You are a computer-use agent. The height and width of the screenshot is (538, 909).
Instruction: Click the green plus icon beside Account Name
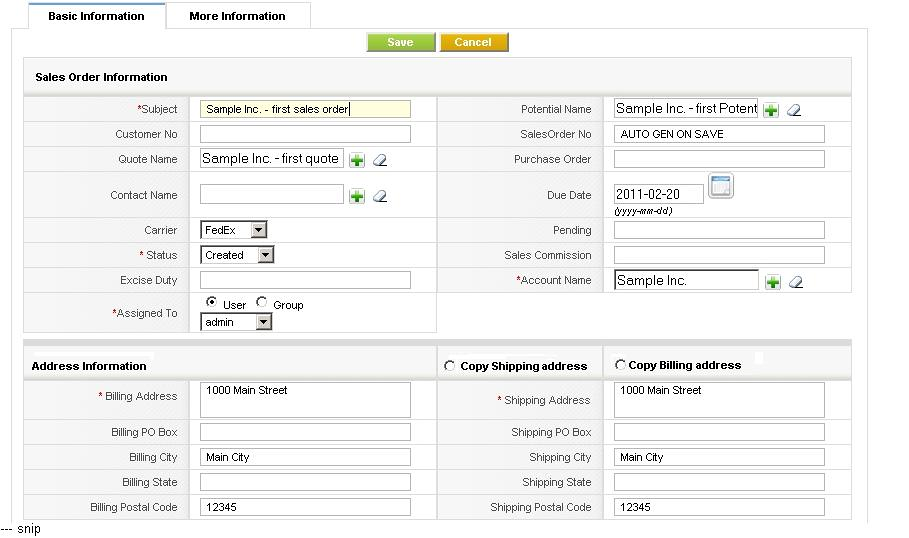click(x=773, y=282)
